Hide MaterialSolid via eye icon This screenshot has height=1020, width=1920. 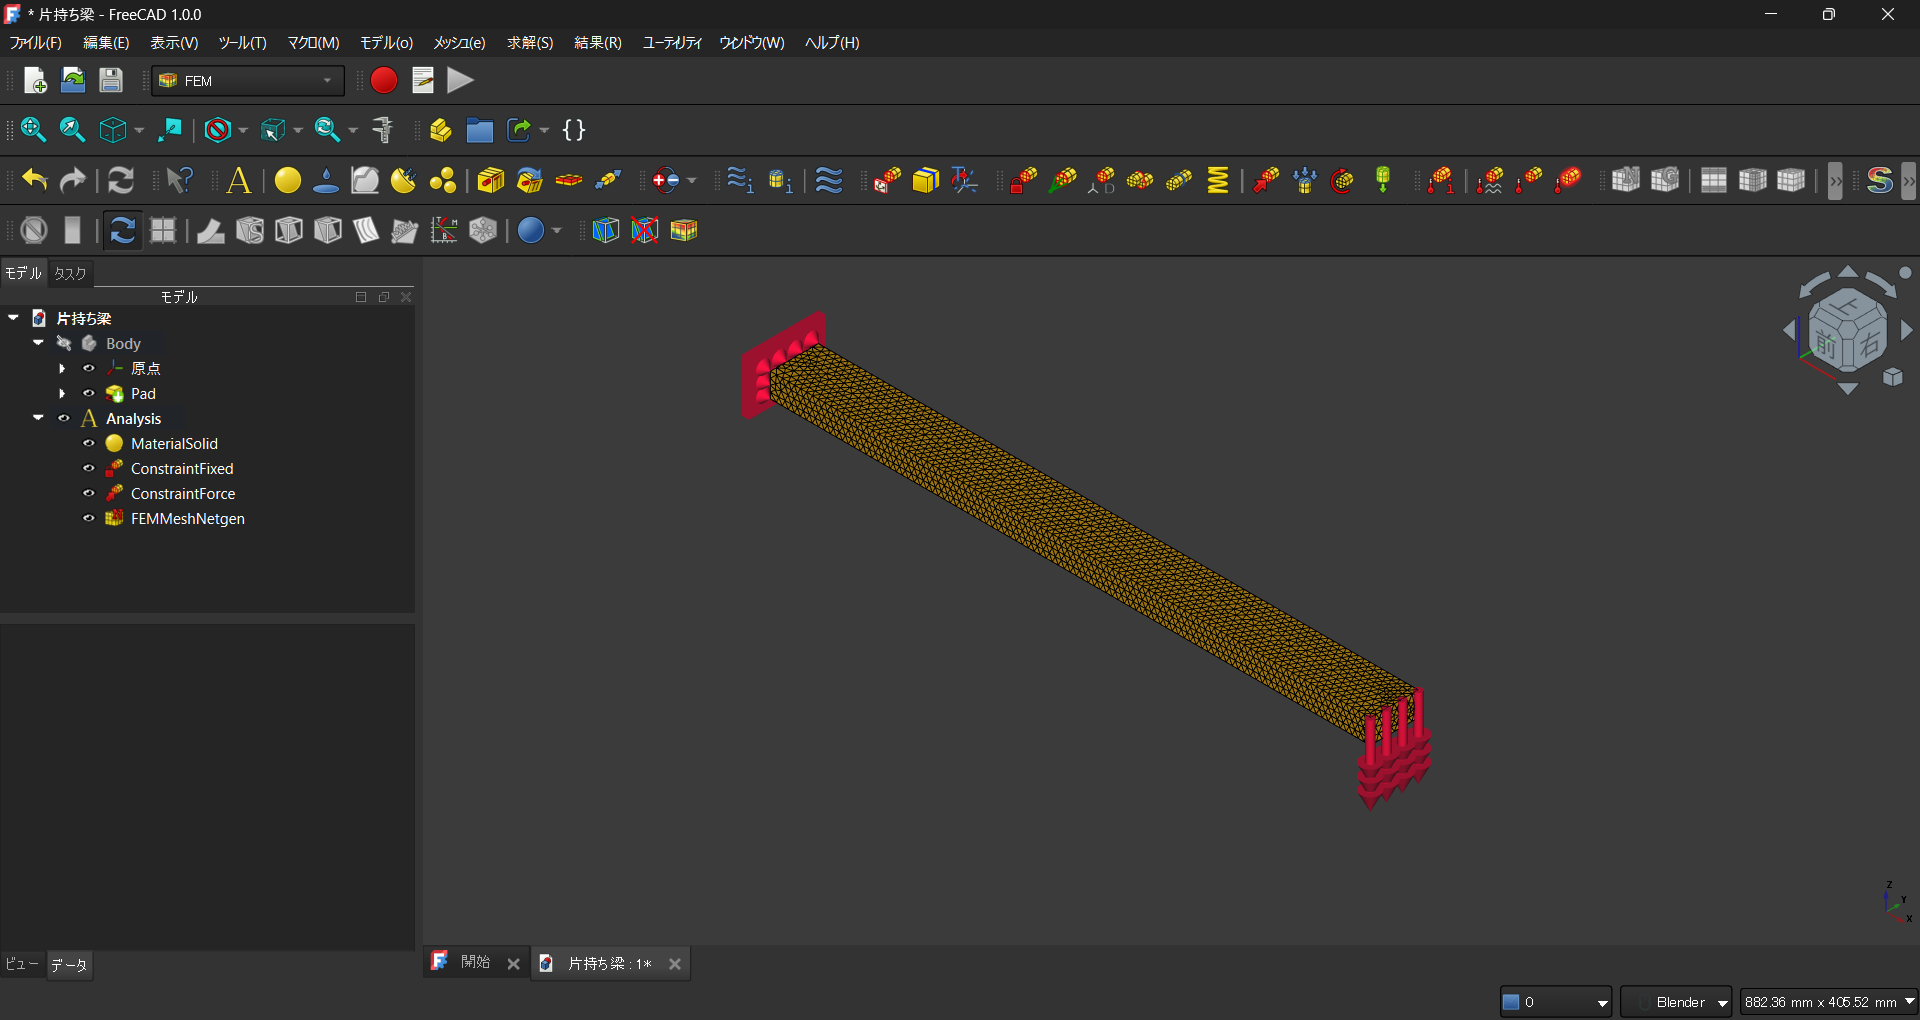(x=89, y=444)
